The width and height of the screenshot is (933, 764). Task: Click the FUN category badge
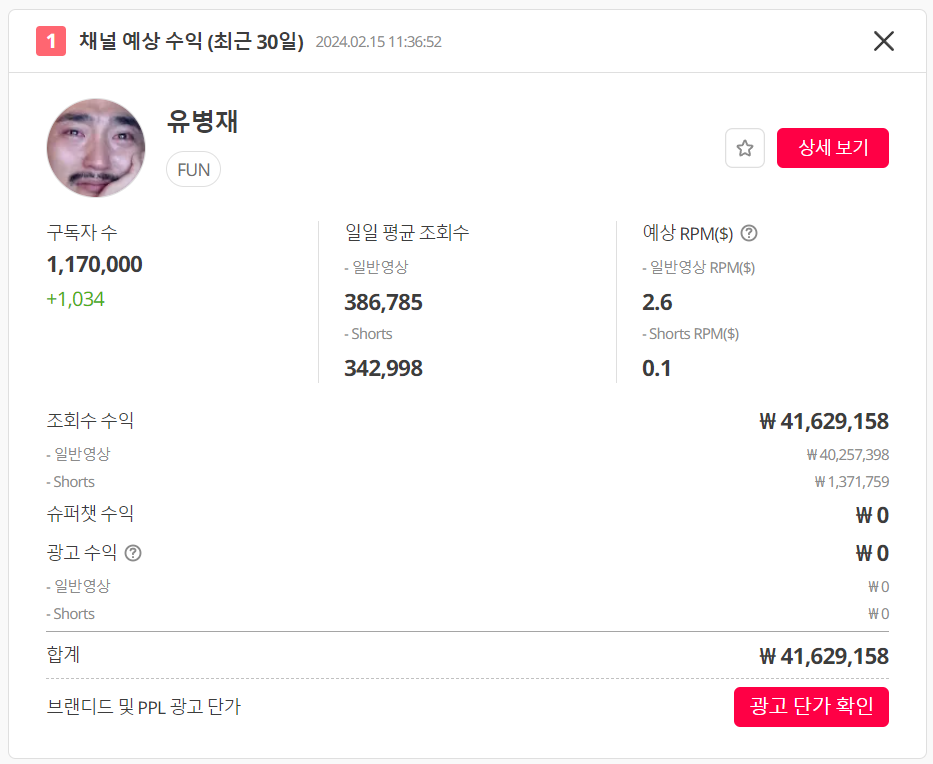[192, 169]
